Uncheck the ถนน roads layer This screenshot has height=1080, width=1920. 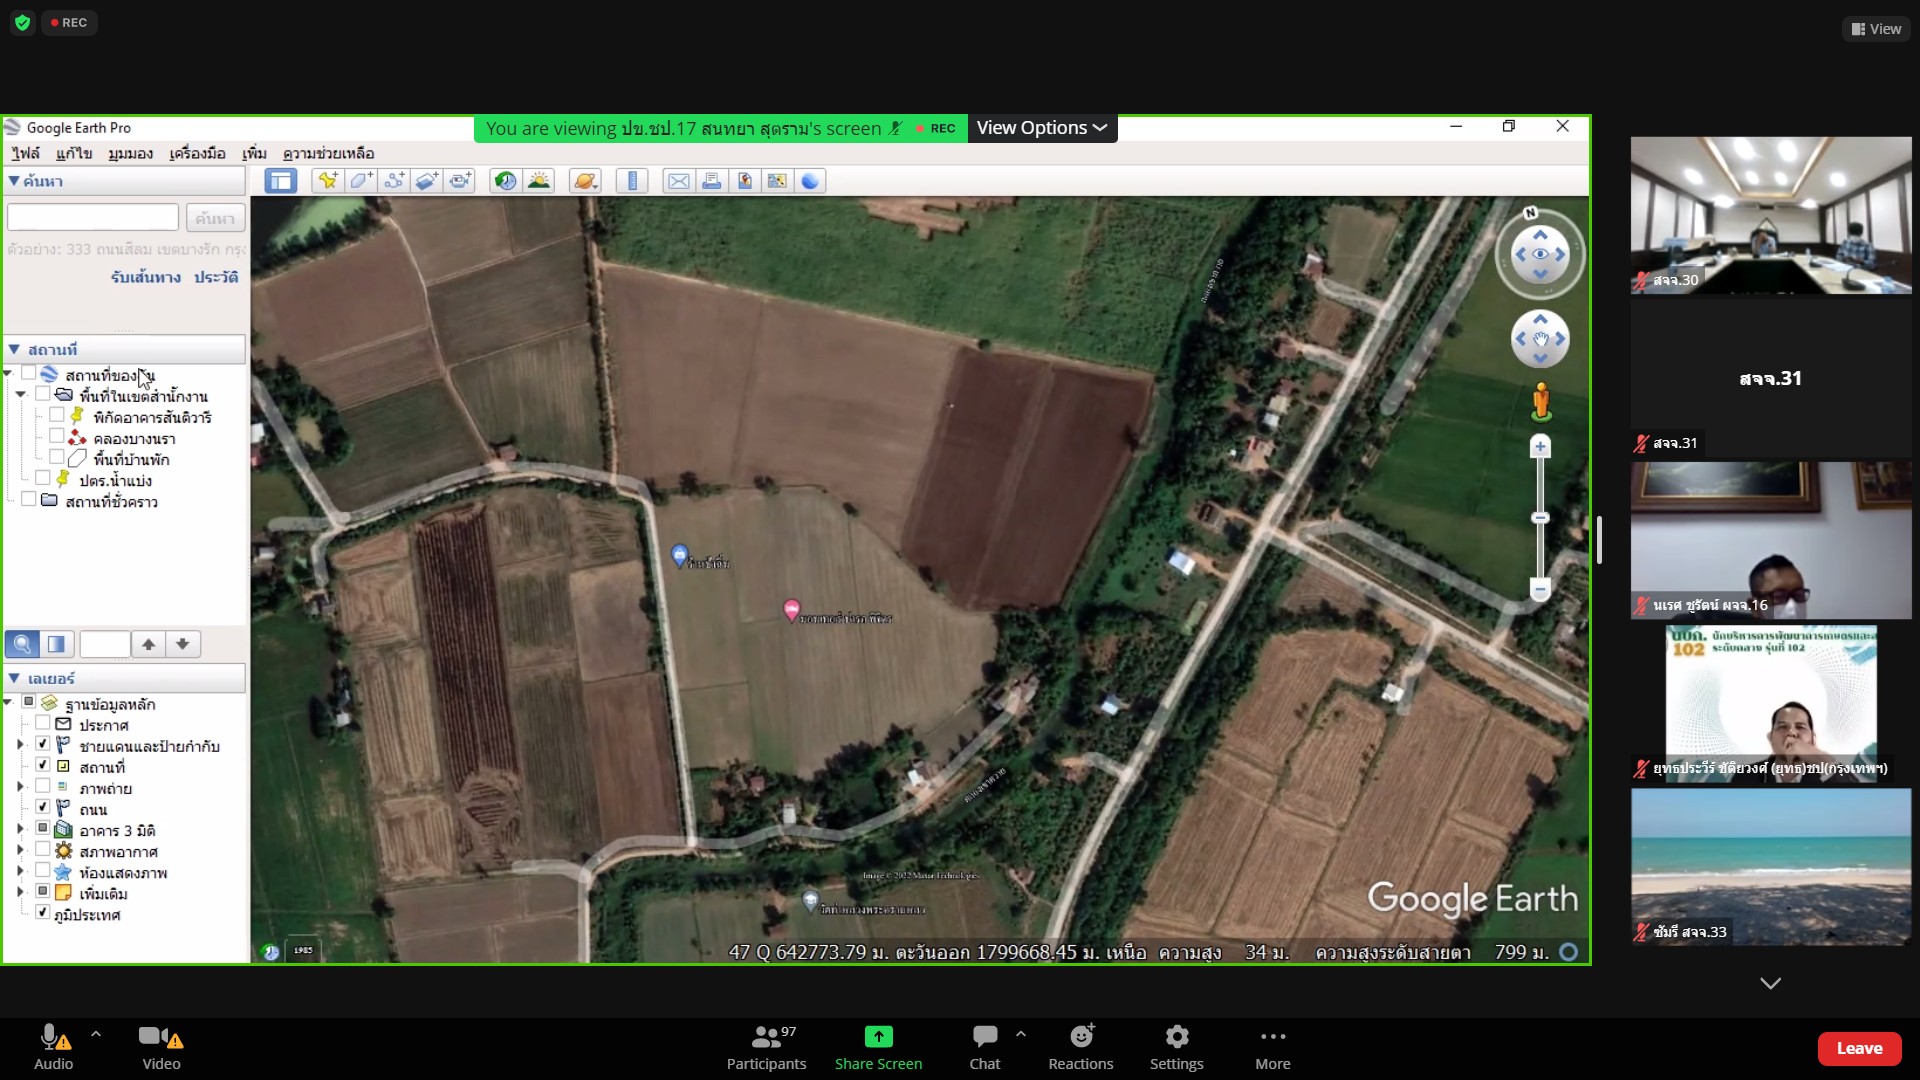click(x=42, y=806)
